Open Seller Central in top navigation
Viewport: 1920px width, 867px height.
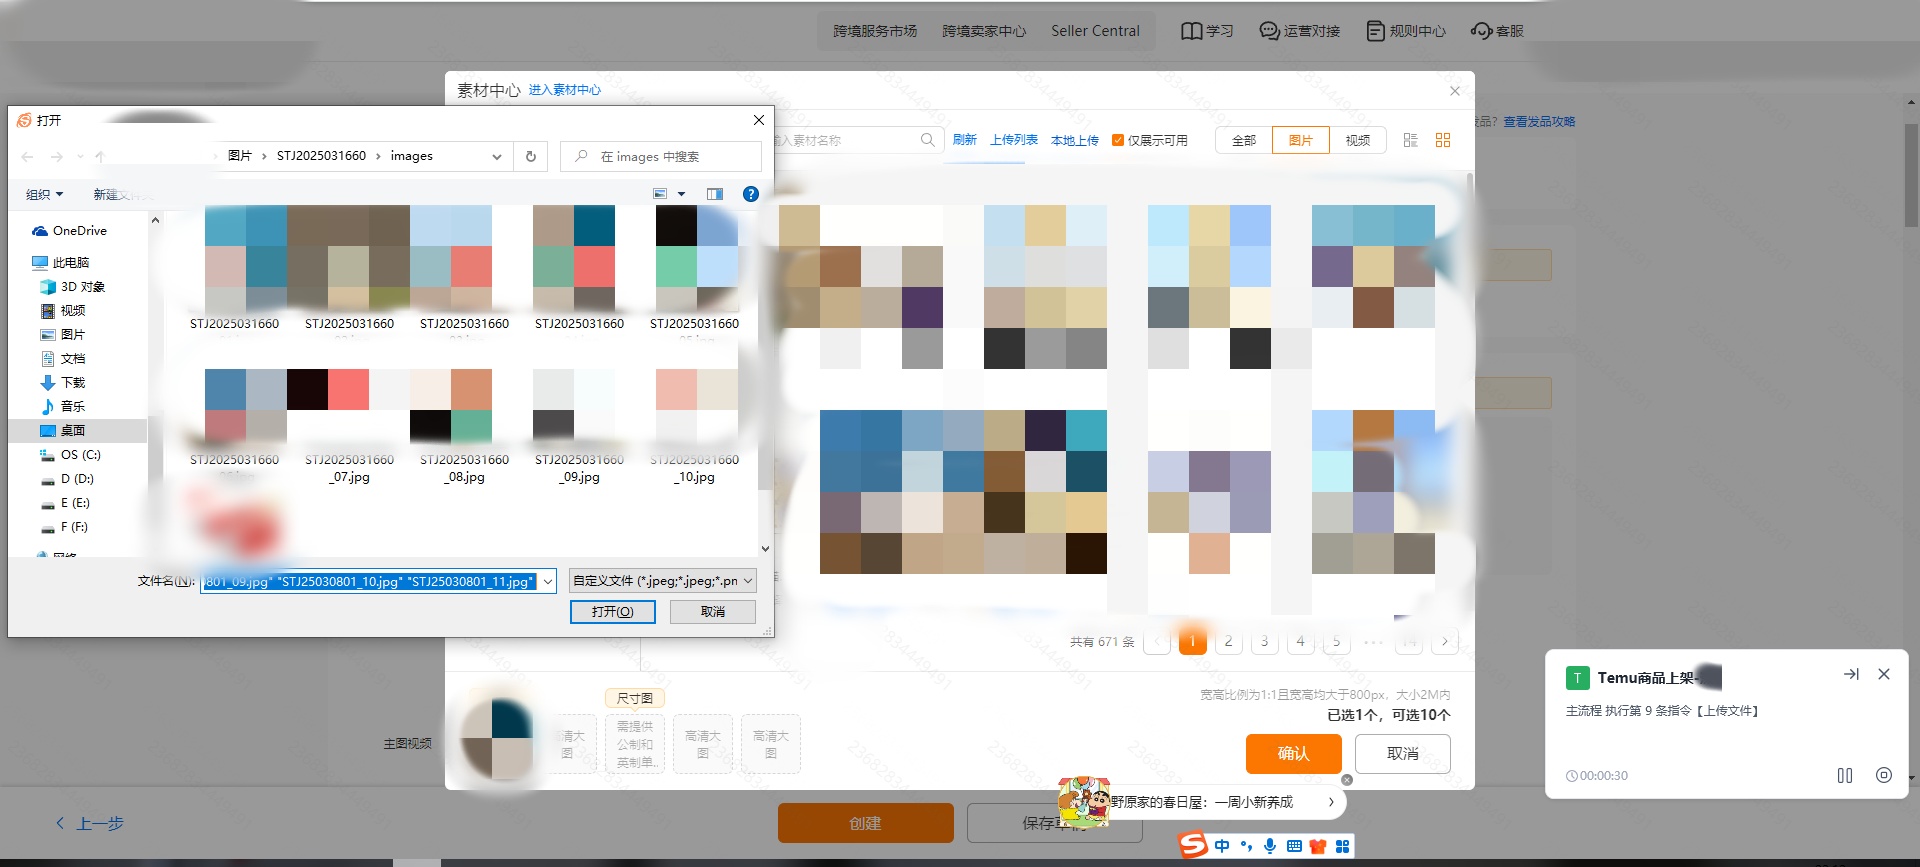[1095, 31]
